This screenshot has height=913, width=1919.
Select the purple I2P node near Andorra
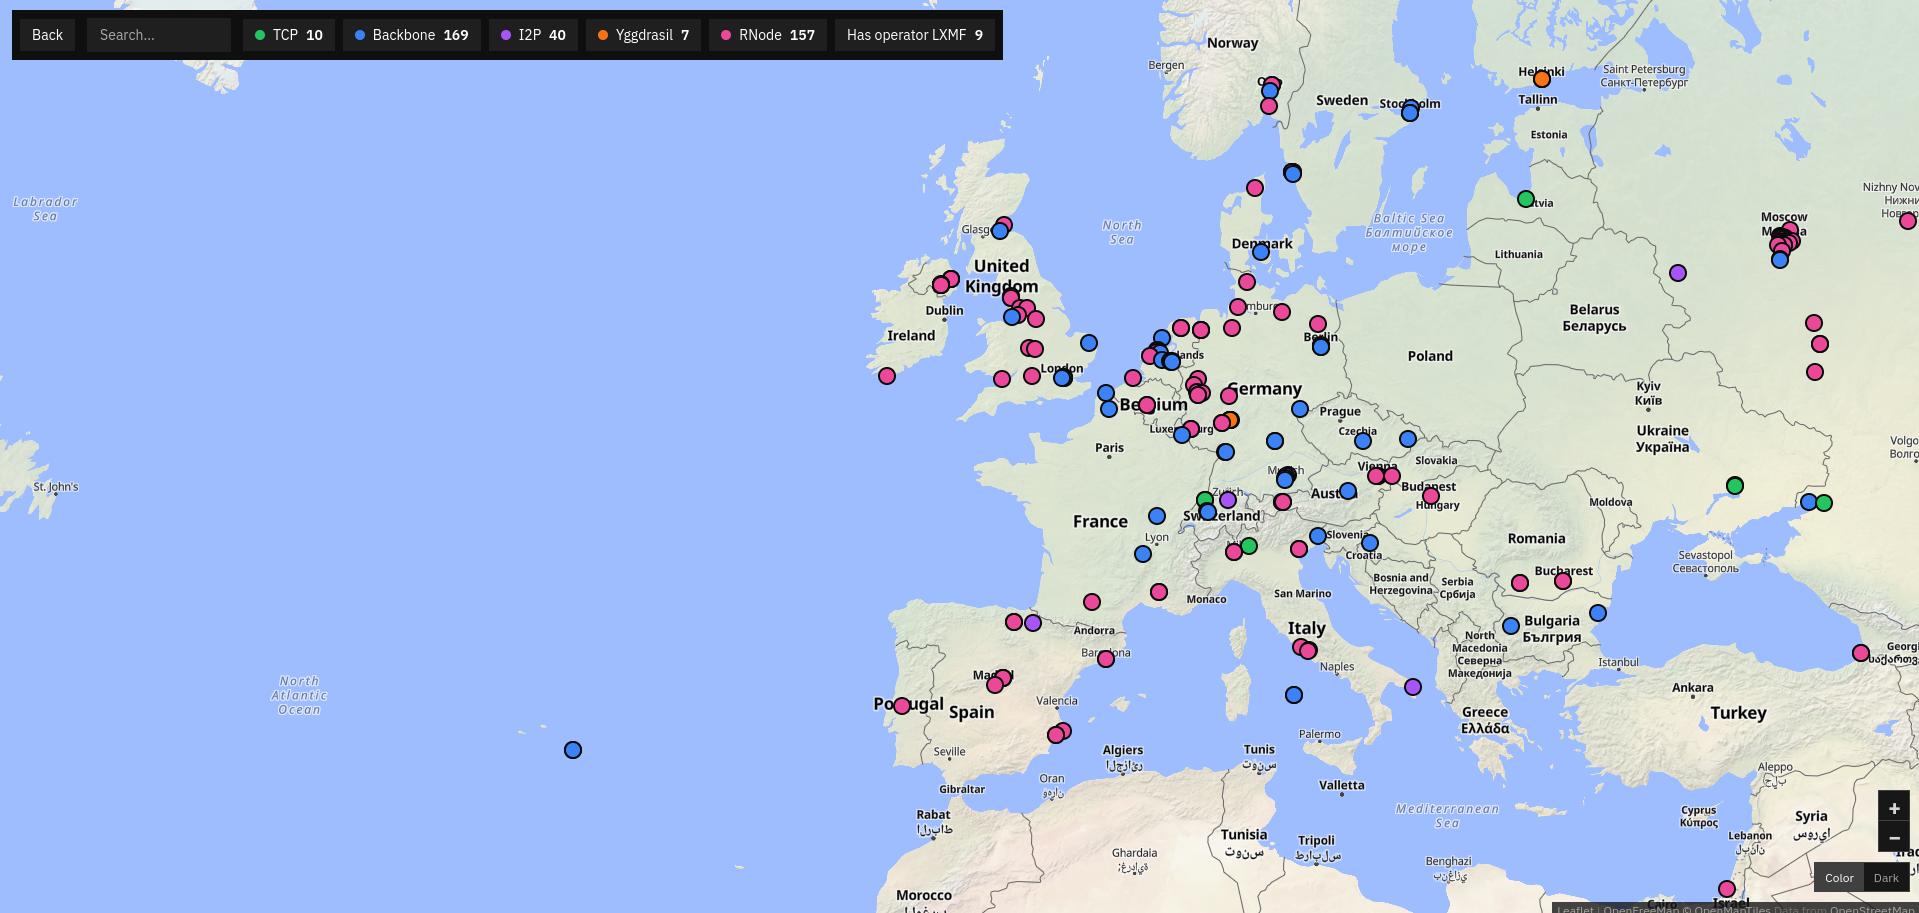(x=1033, y=623)
